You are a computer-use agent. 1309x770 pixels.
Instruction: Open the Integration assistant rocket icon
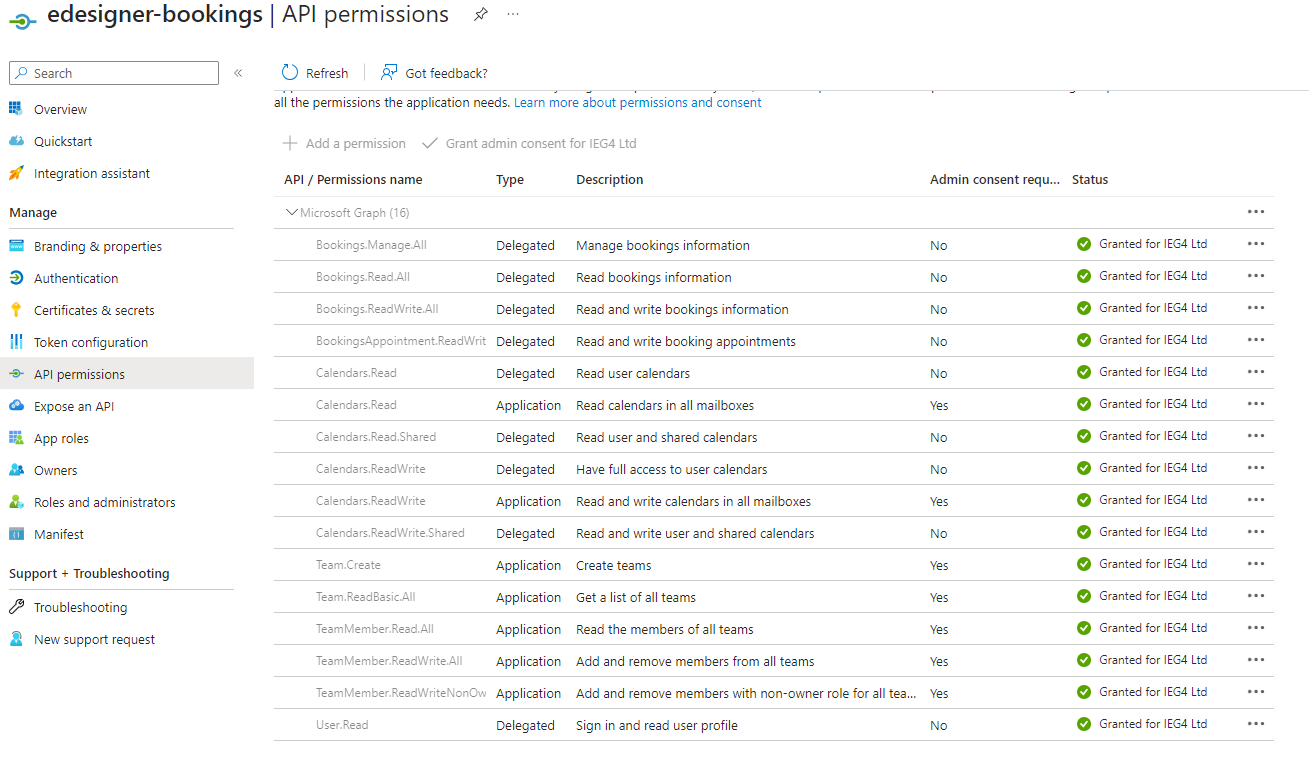coord(16,173)
